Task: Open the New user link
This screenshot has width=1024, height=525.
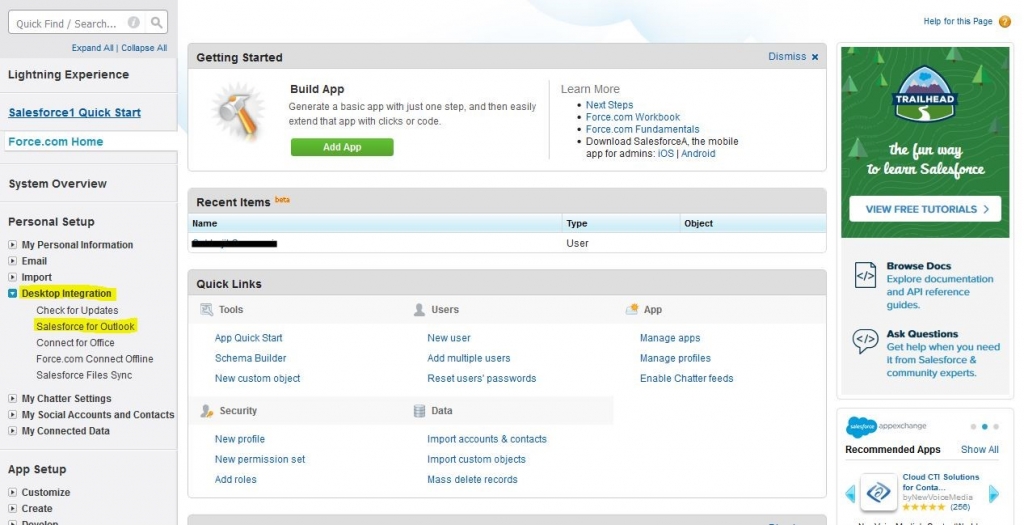Action: click(x=449, y=338)
